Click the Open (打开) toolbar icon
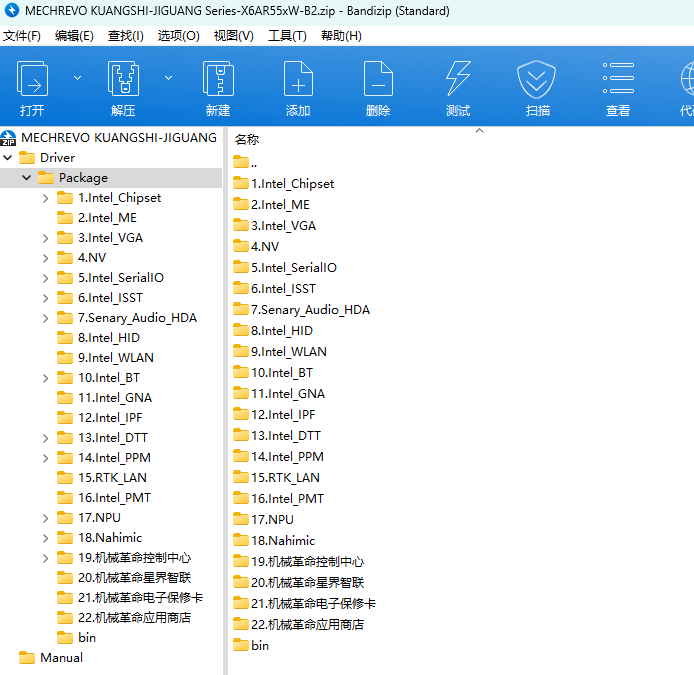Image resolution: width=694 pixels, height=675 pixels. pos(32,79)
